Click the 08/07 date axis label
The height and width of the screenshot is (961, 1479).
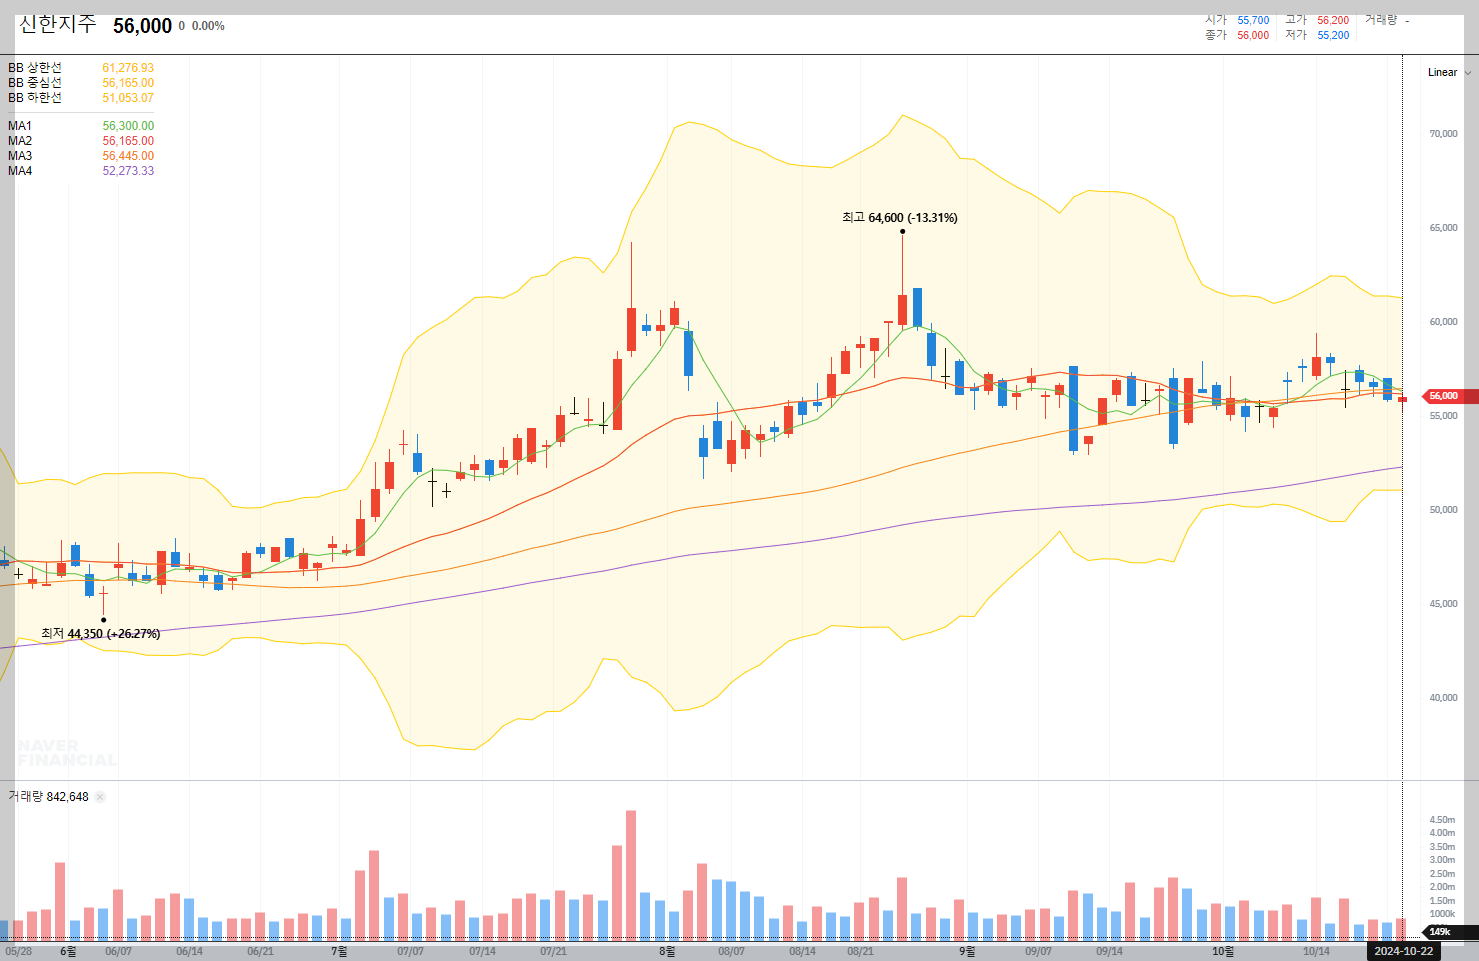tap(731, 951)
